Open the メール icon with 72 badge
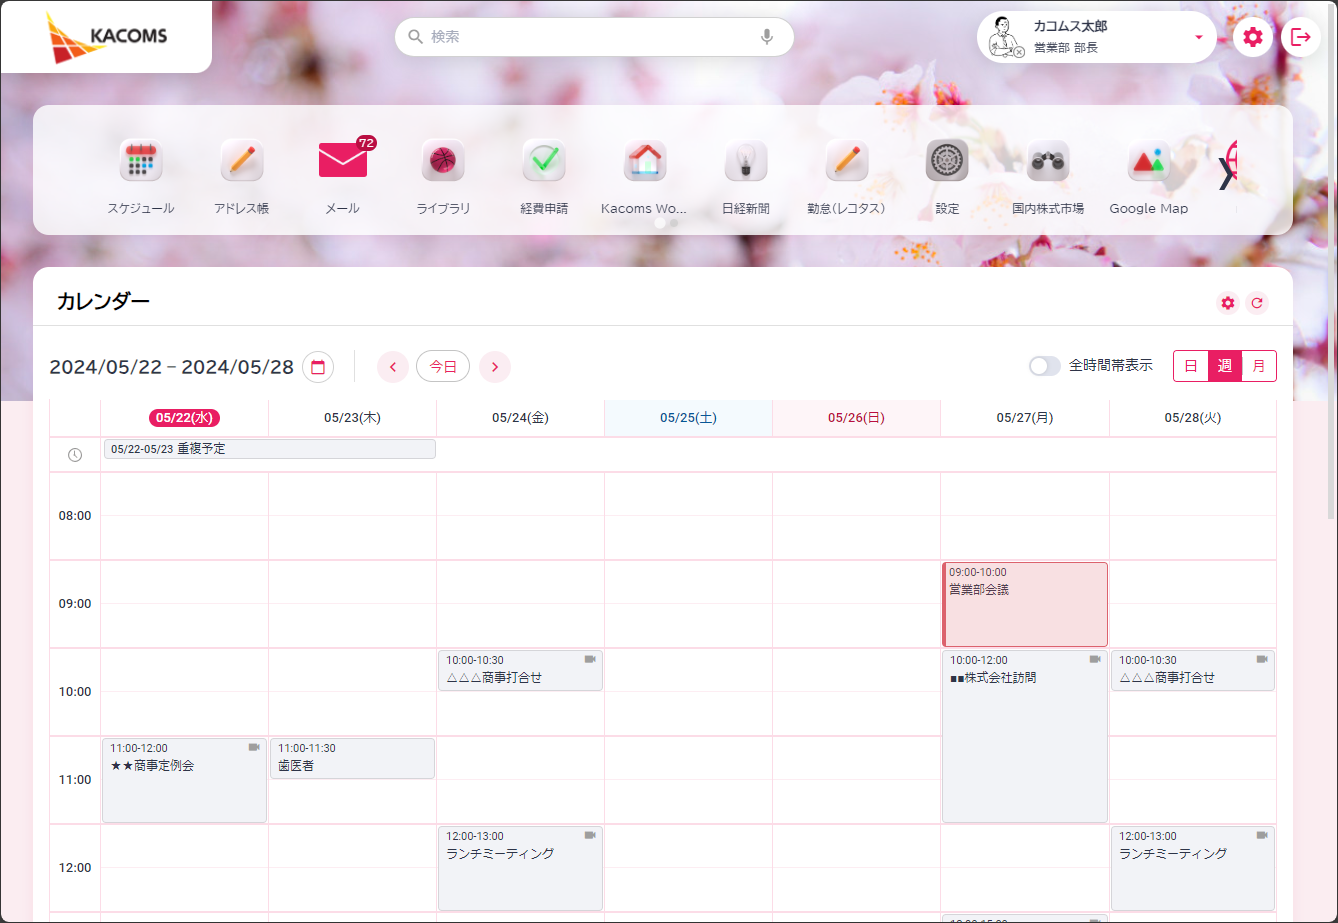This screenshot has height=923, width=1338. click(x=343, y=161)
